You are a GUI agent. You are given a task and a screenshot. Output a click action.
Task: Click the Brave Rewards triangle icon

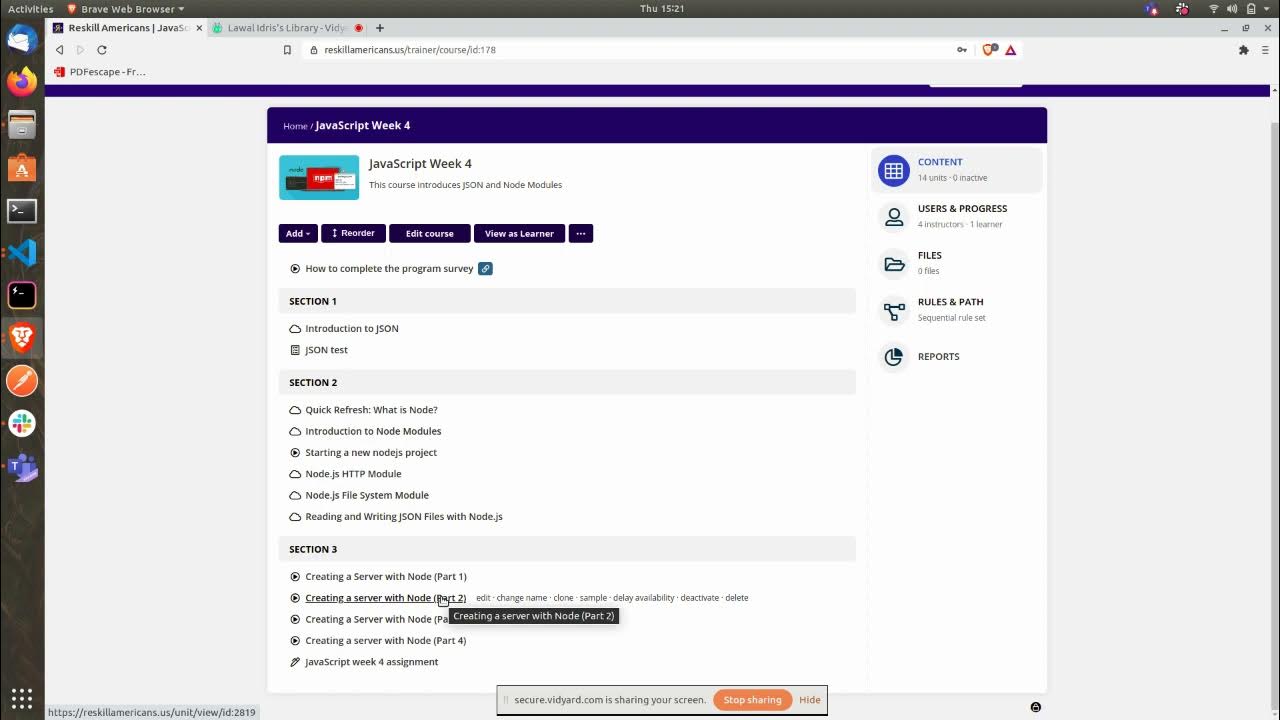(x=1010, y=50)
